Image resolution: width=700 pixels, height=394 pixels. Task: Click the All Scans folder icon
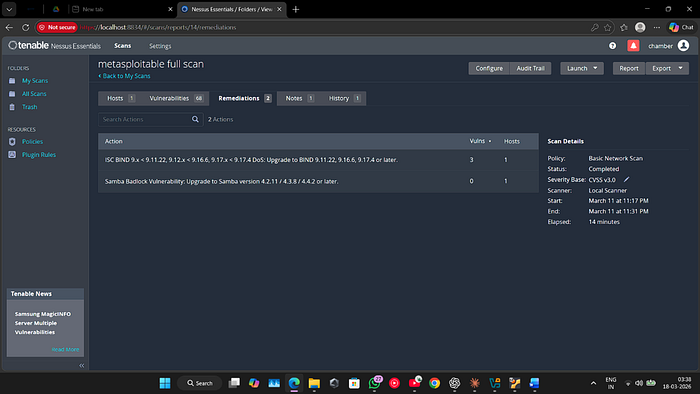12,94
